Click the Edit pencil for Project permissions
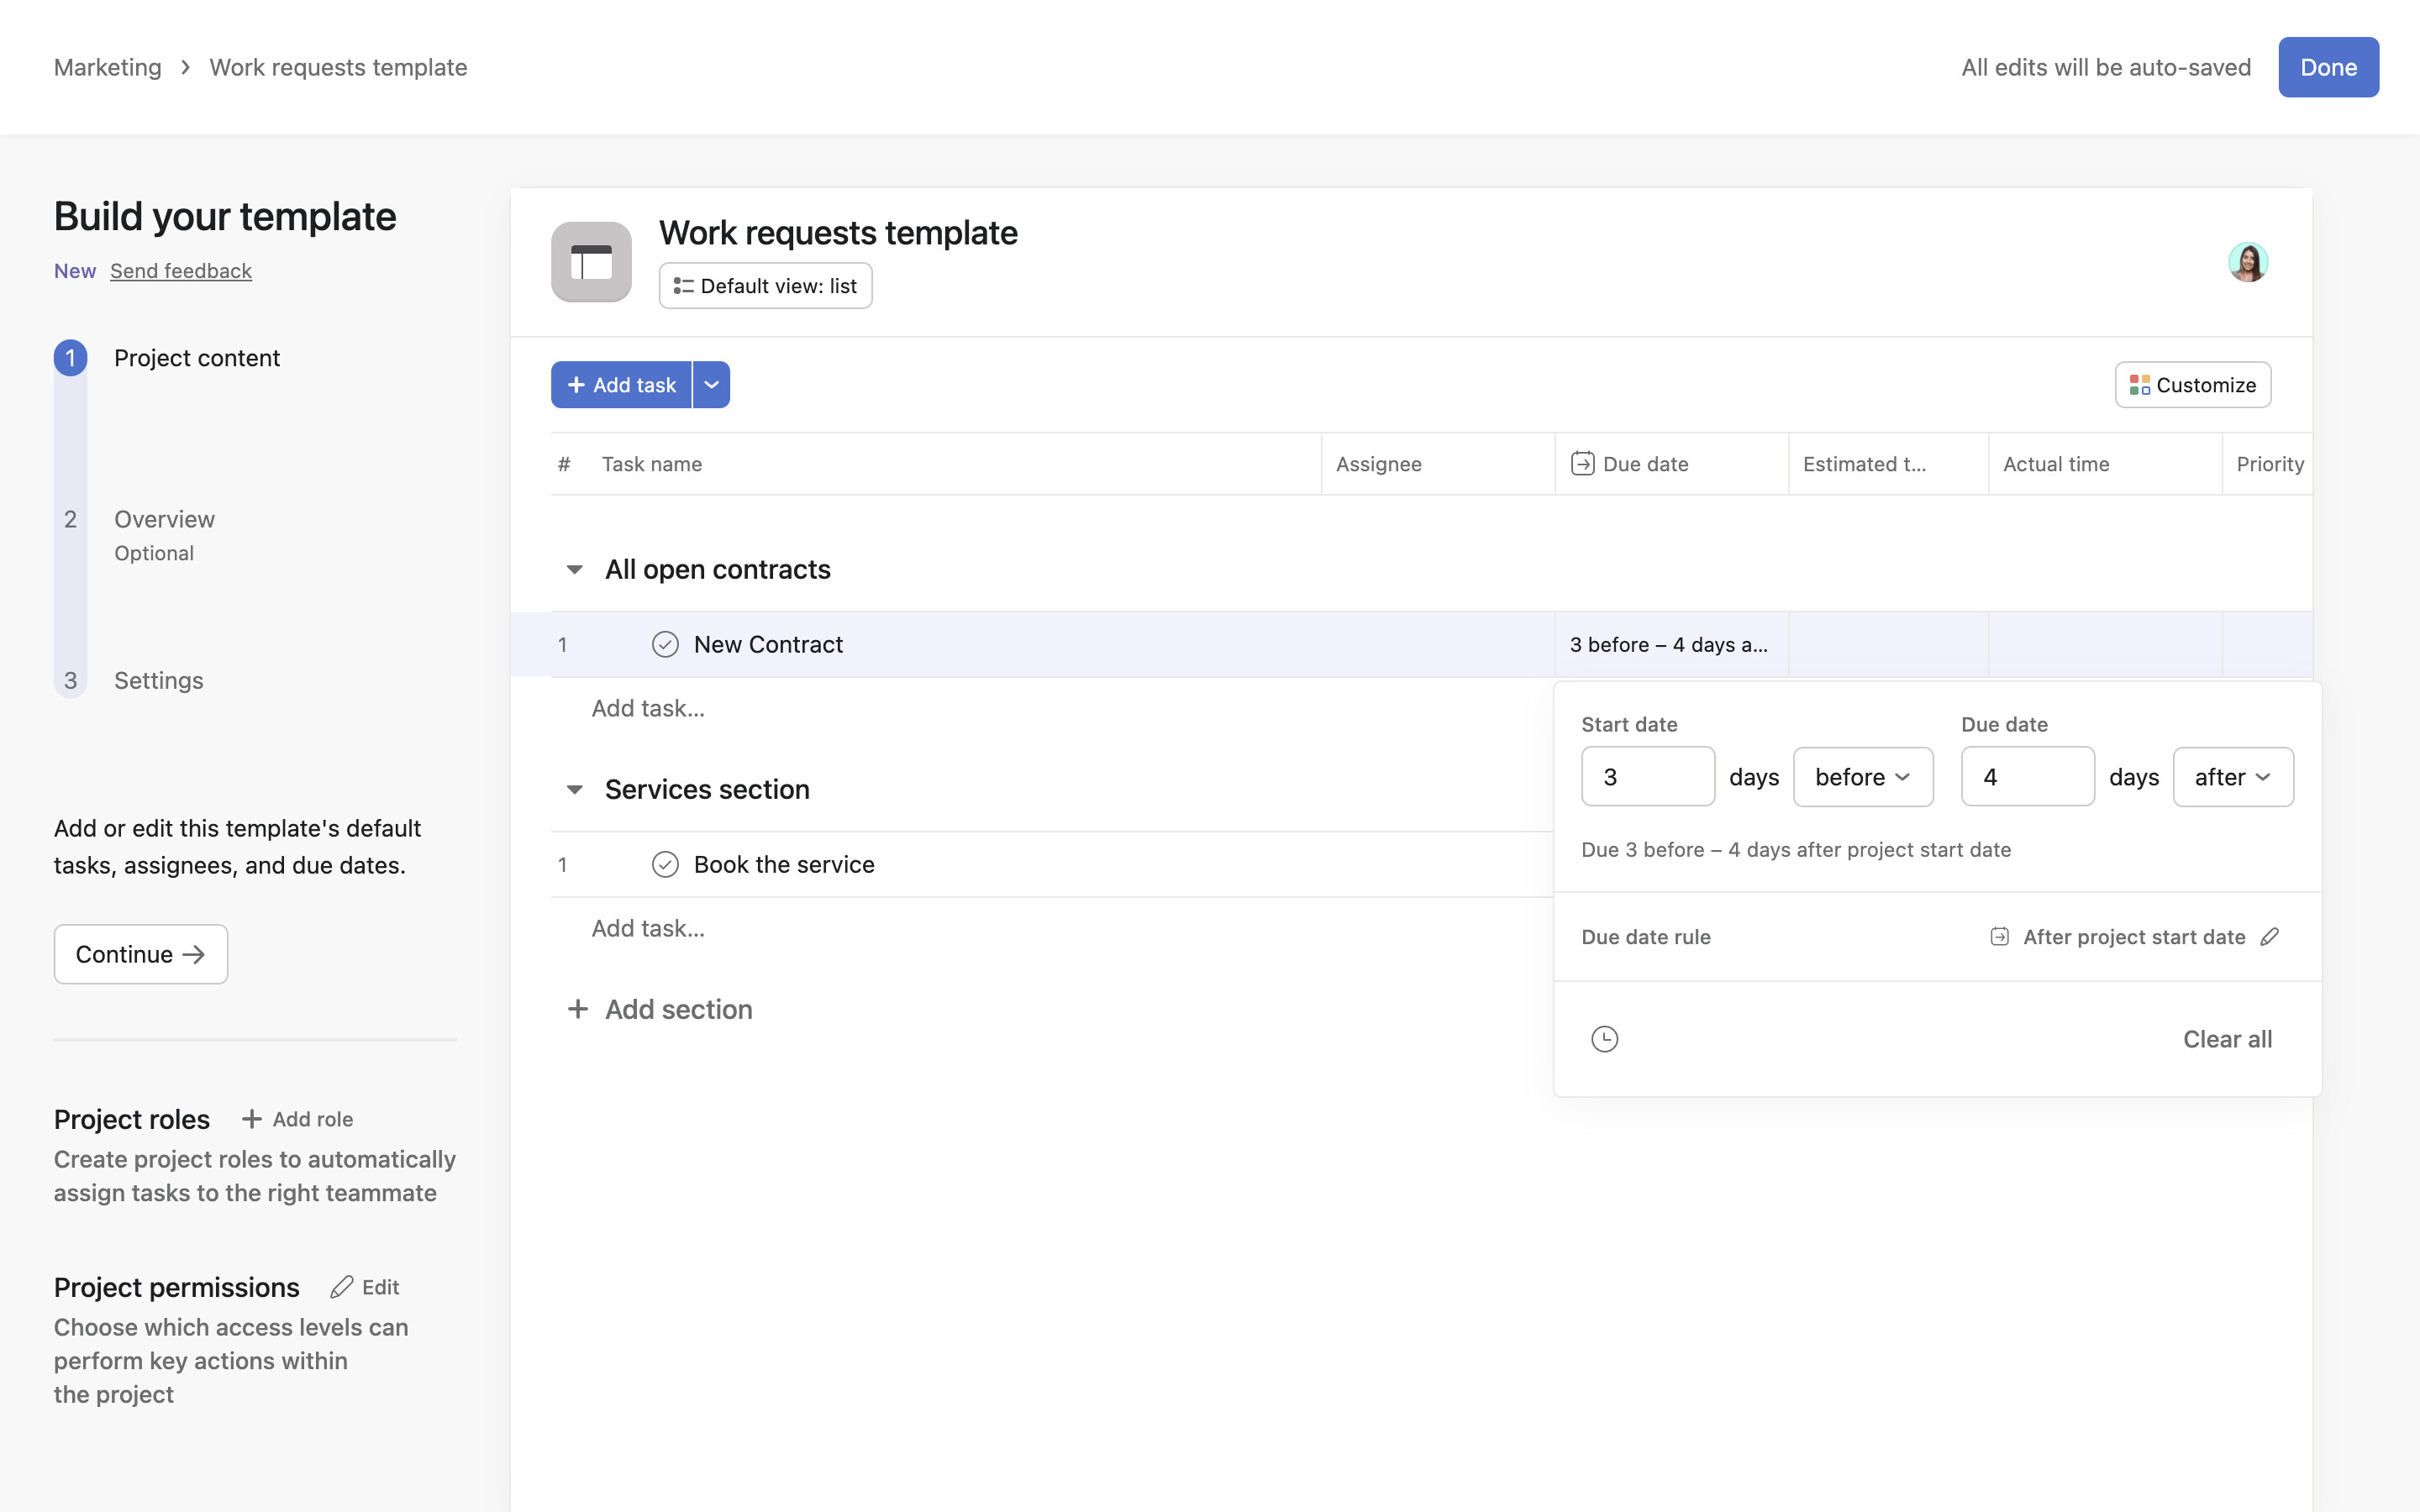The width and height of the screenshot is (2420, 1512). [x=342, y=1287]
